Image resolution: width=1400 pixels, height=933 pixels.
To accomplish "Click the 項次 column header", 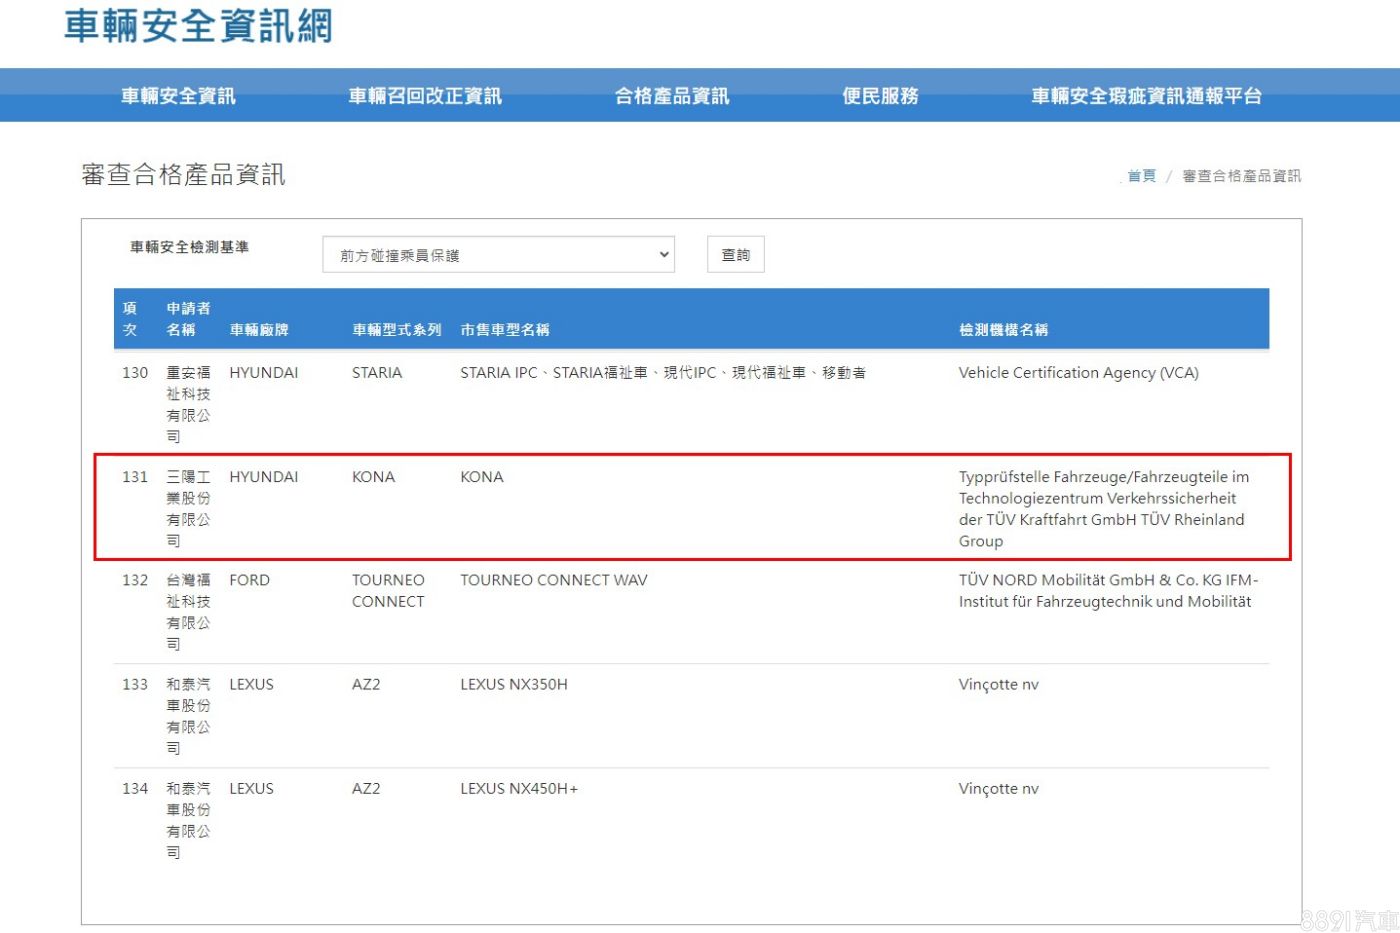I will click(x=130, y=319).
